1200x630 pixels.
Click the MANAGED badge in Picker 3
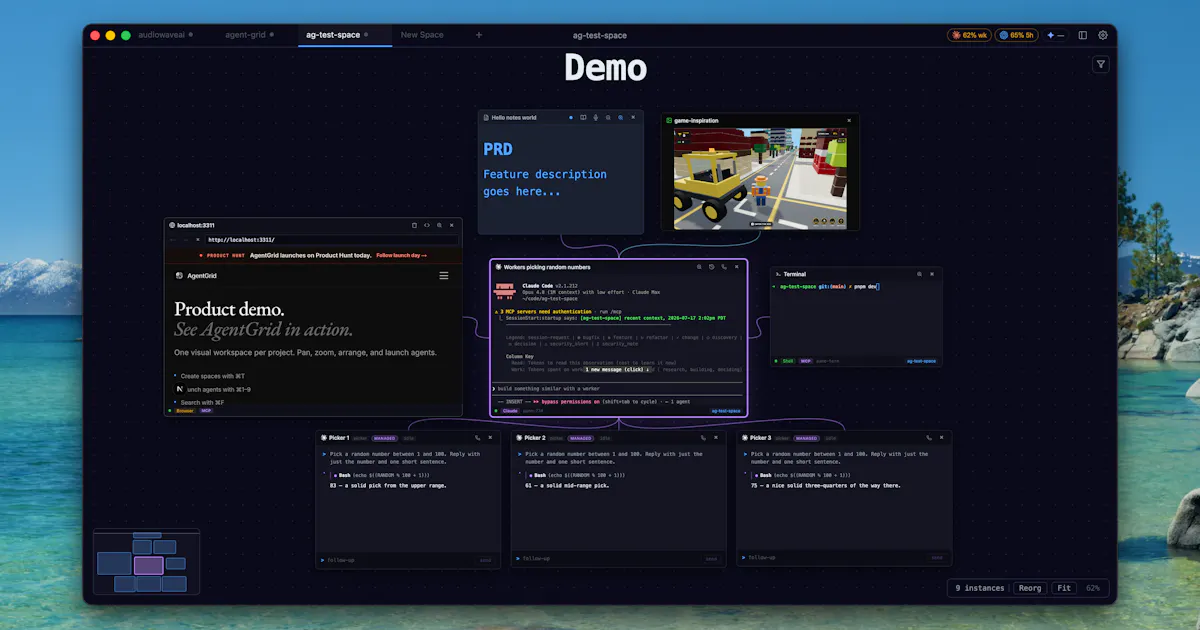807,438
